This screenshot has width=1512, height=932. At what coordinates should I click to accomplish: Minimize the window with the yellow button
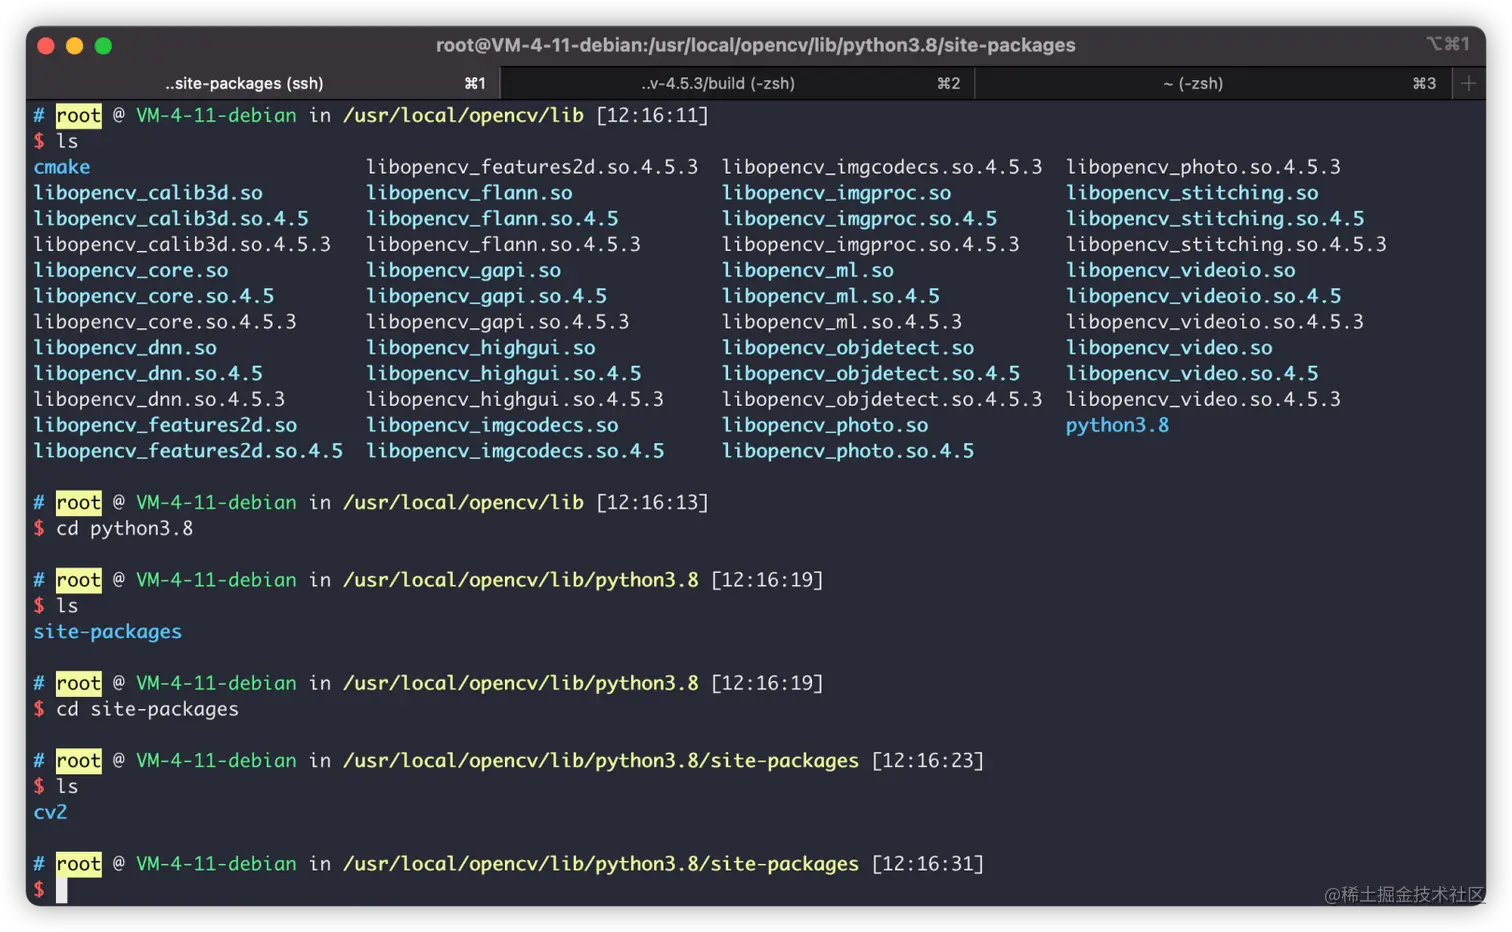tap(74, 46)
